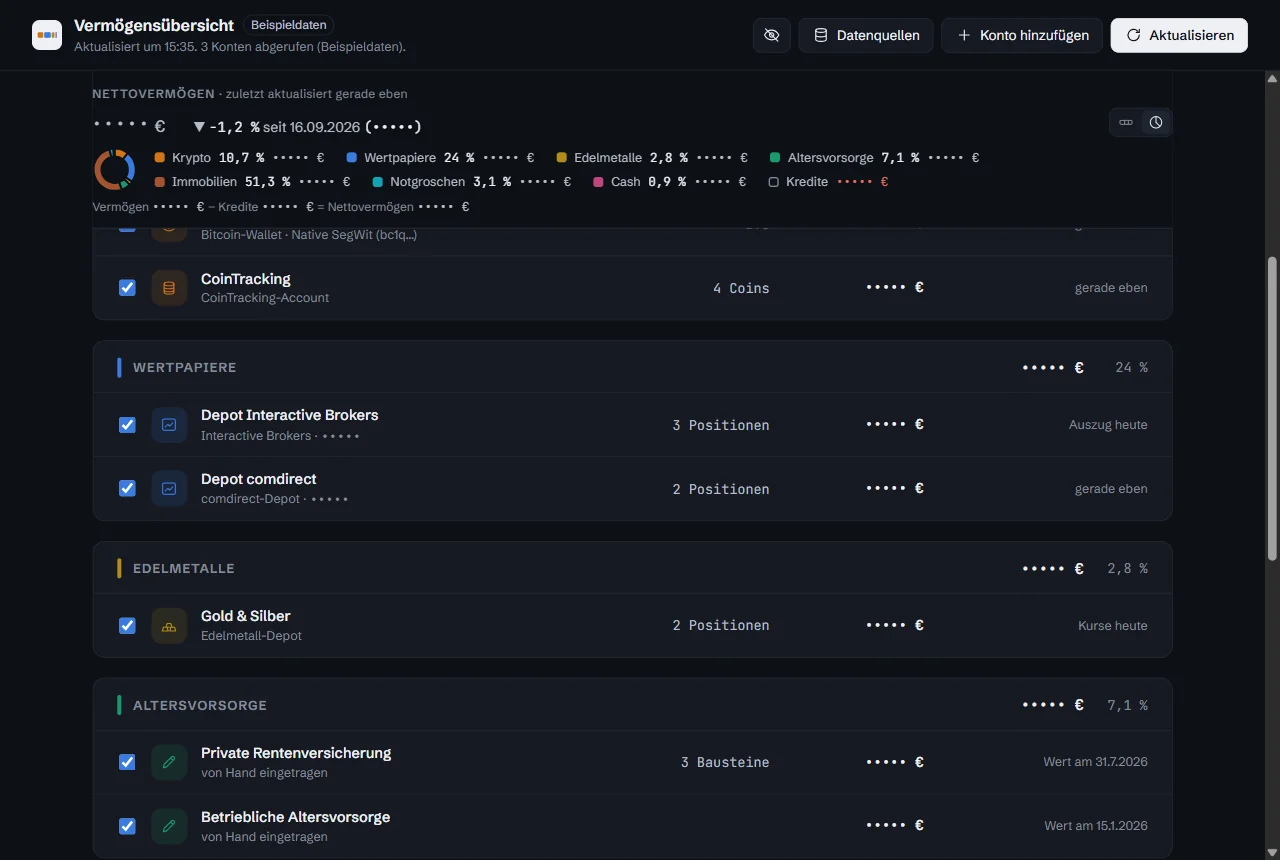Viewport: 1280px width, 860px height.
Task: Click the Gold & Silber bars icon
Action: point(169,626)
